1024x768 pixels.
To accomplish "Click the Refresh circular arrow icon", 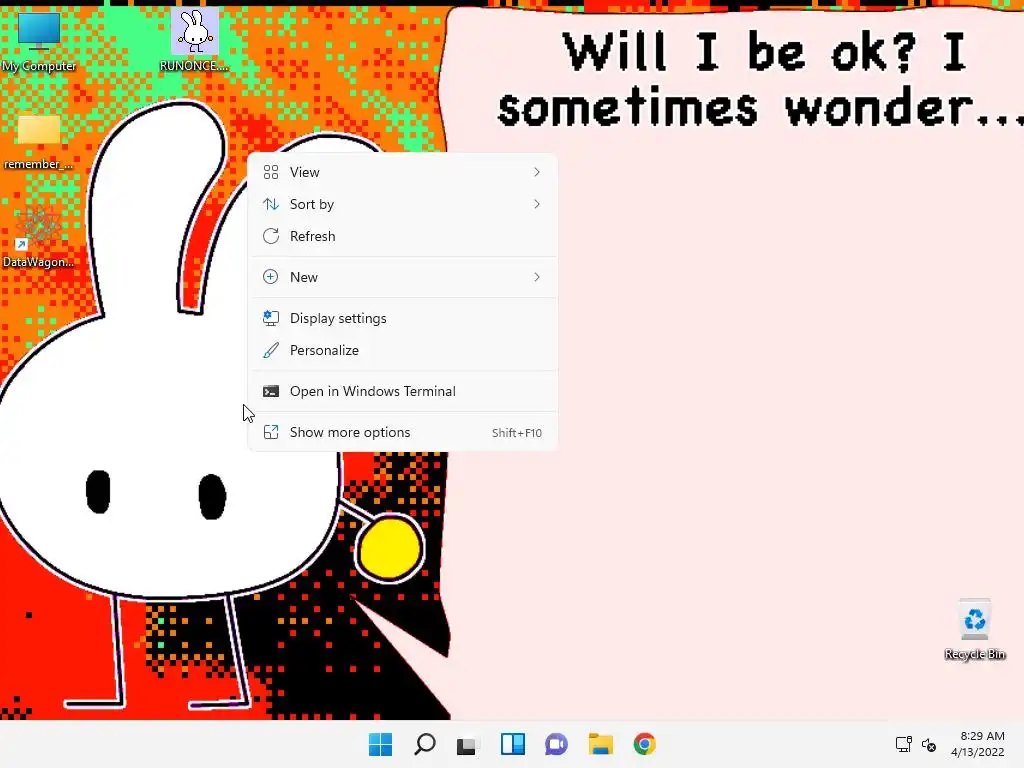I will (271, 236).
